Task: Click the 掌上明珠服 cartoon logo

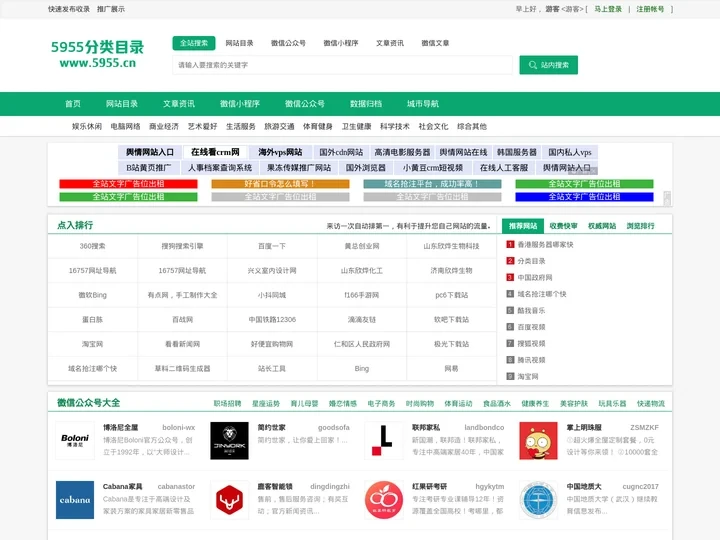Action: click(x=538, y=441)
